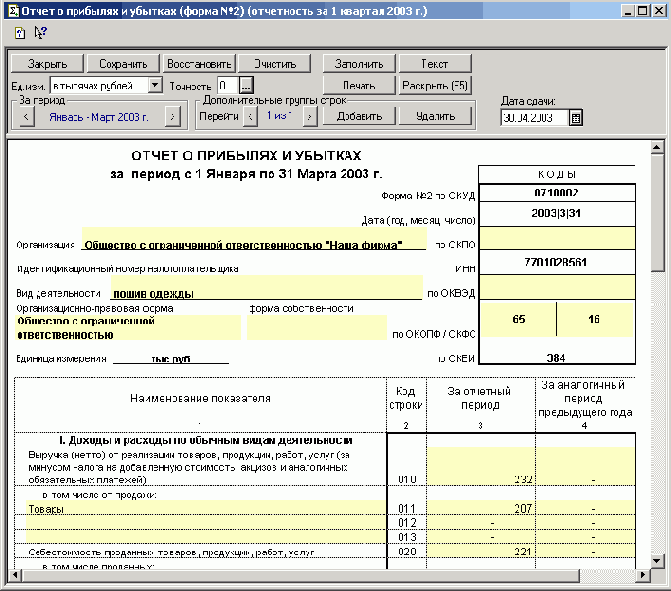
Task: Activate the What's This help cursor icon
Action: tap(40, 33)
